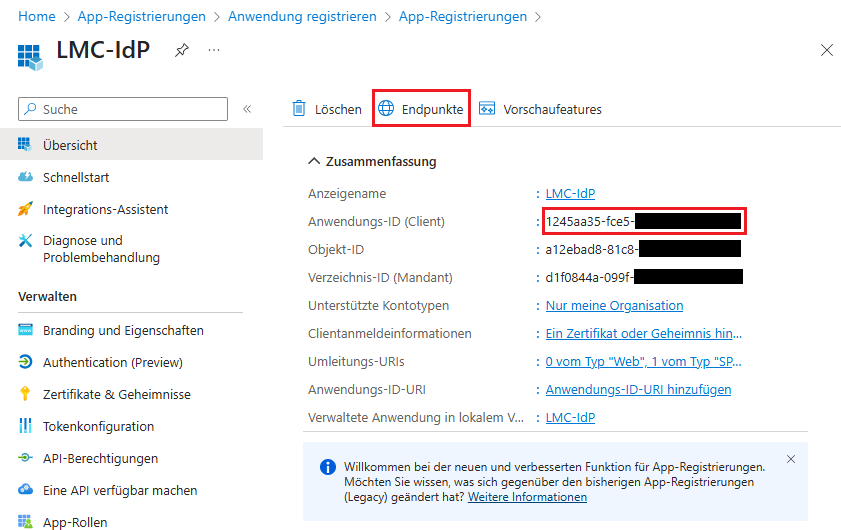The width and height of the screenshot is (841, 530).
Task: Collapse the sidebar with double chevron
Action: click(247, 109)
